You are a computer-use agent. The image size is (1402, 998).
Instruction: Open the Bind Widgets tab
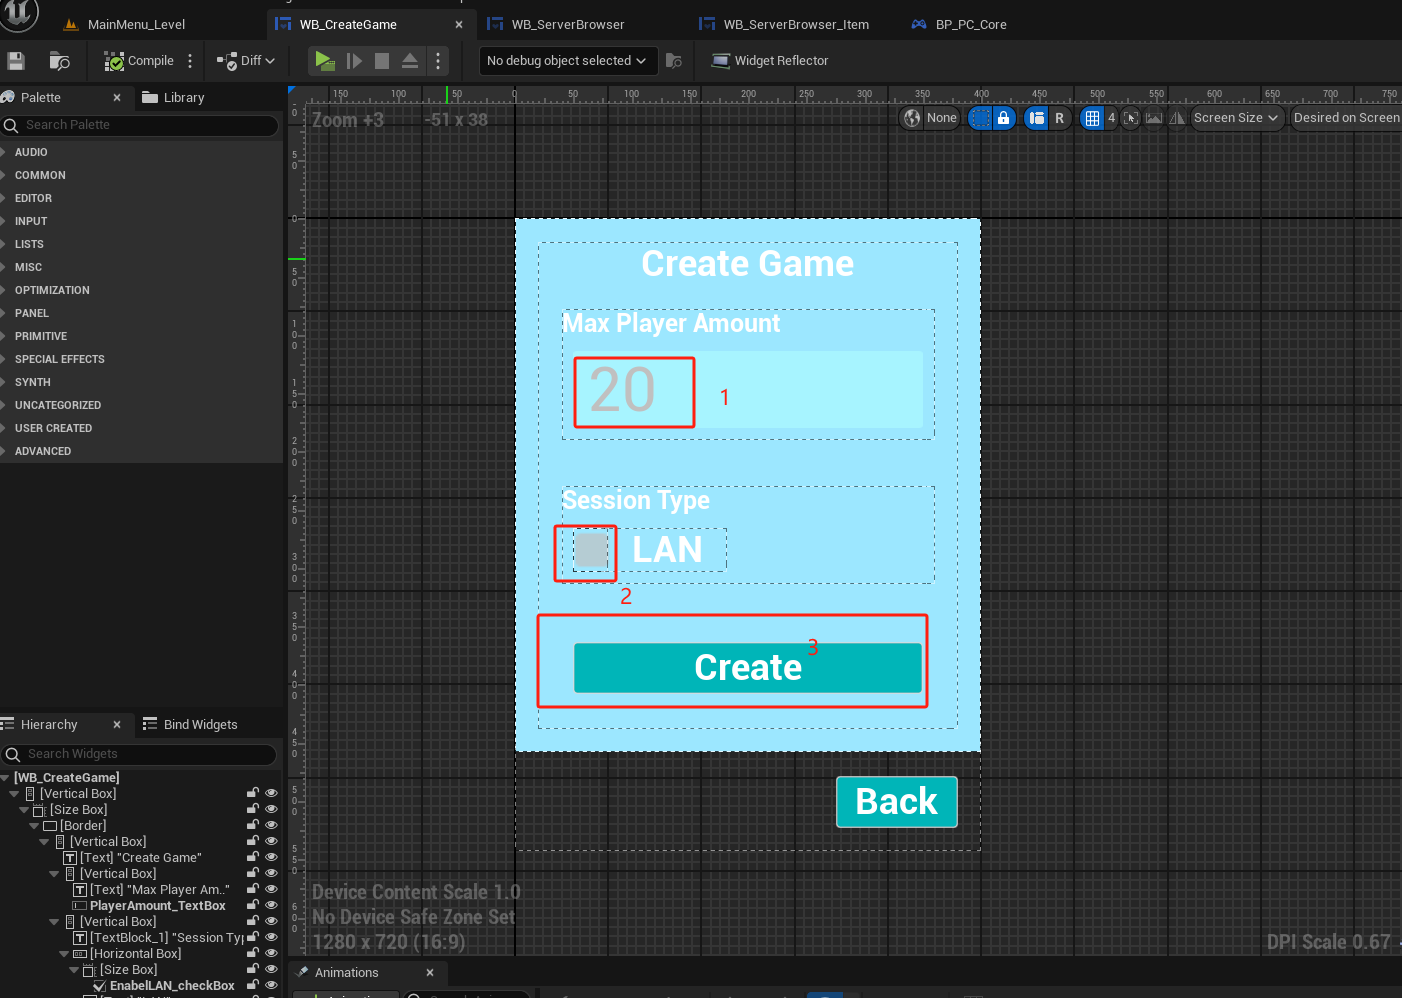191,724
